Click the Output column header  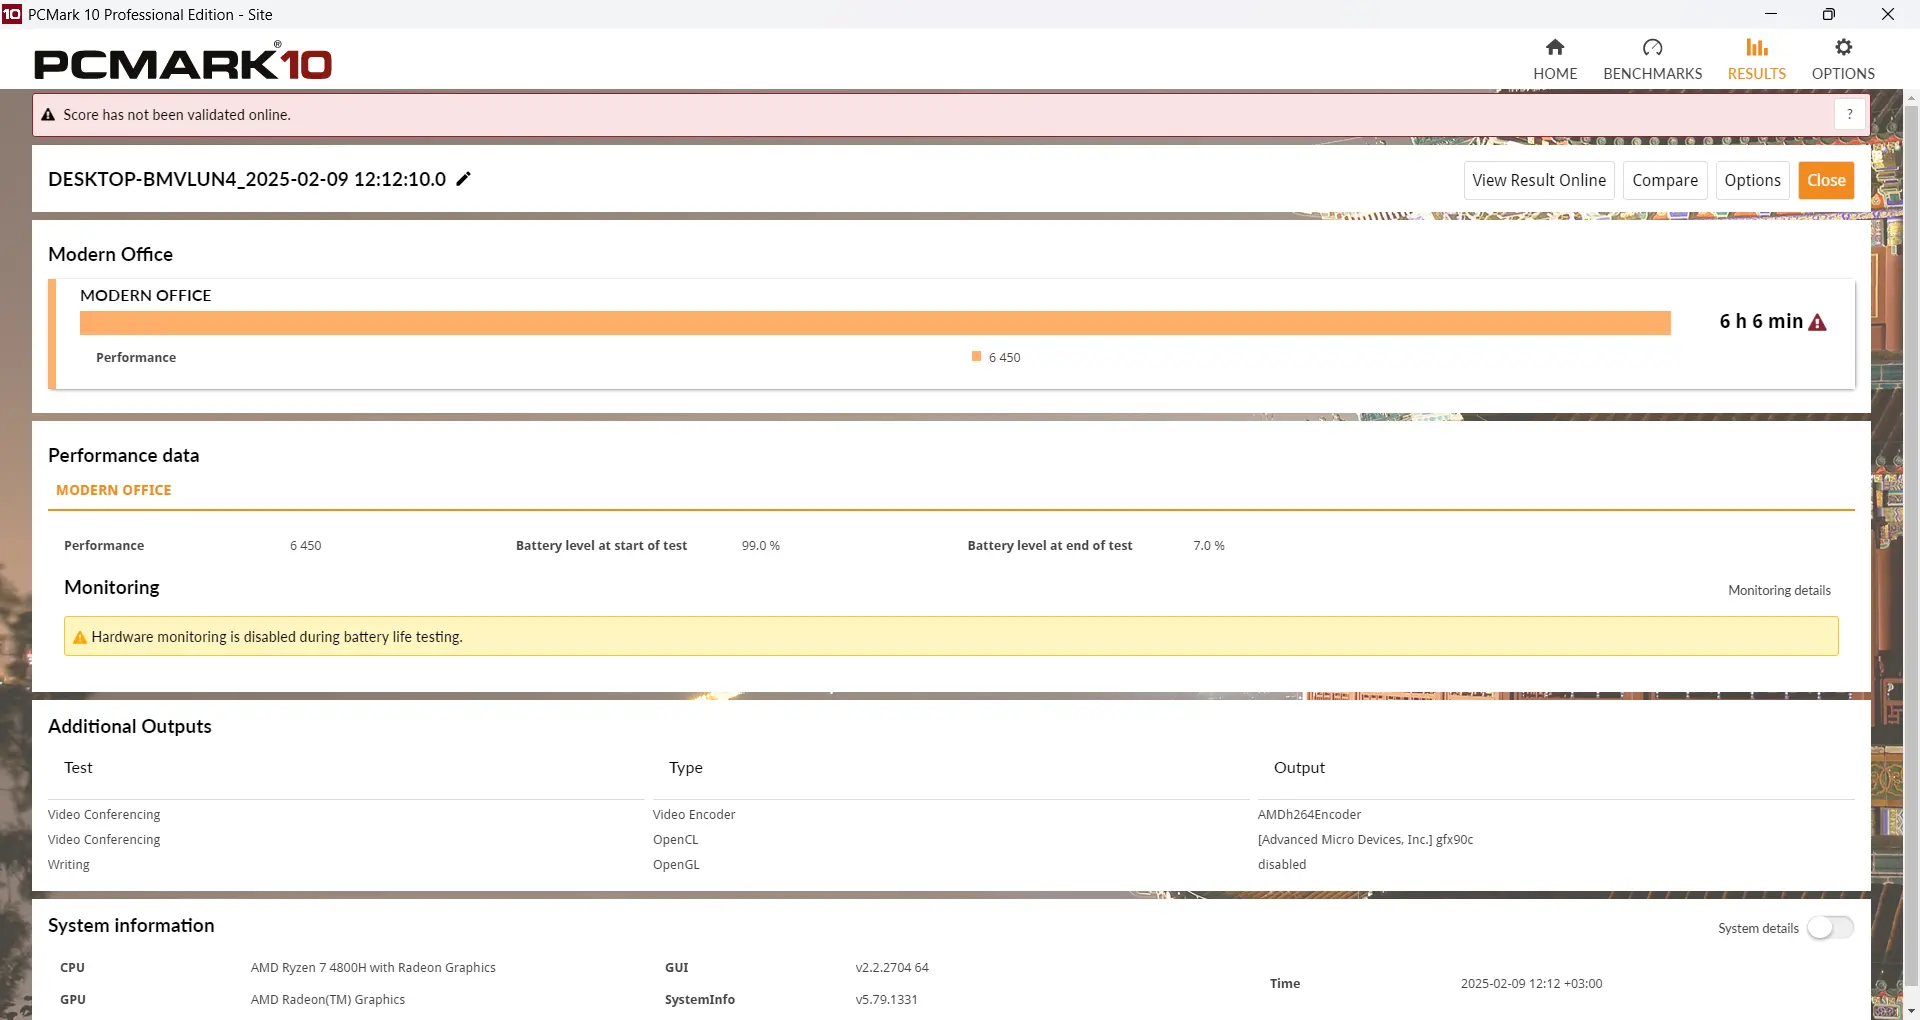(1299, 767)
